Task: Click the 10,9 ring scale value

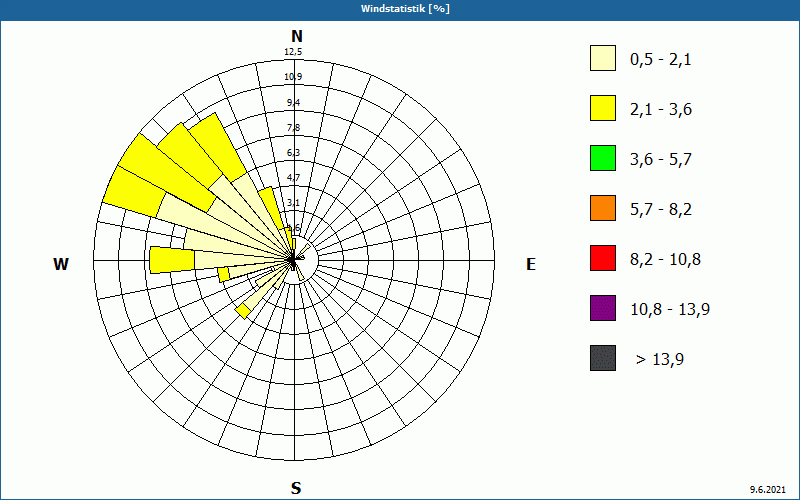Action: point(293,77)
